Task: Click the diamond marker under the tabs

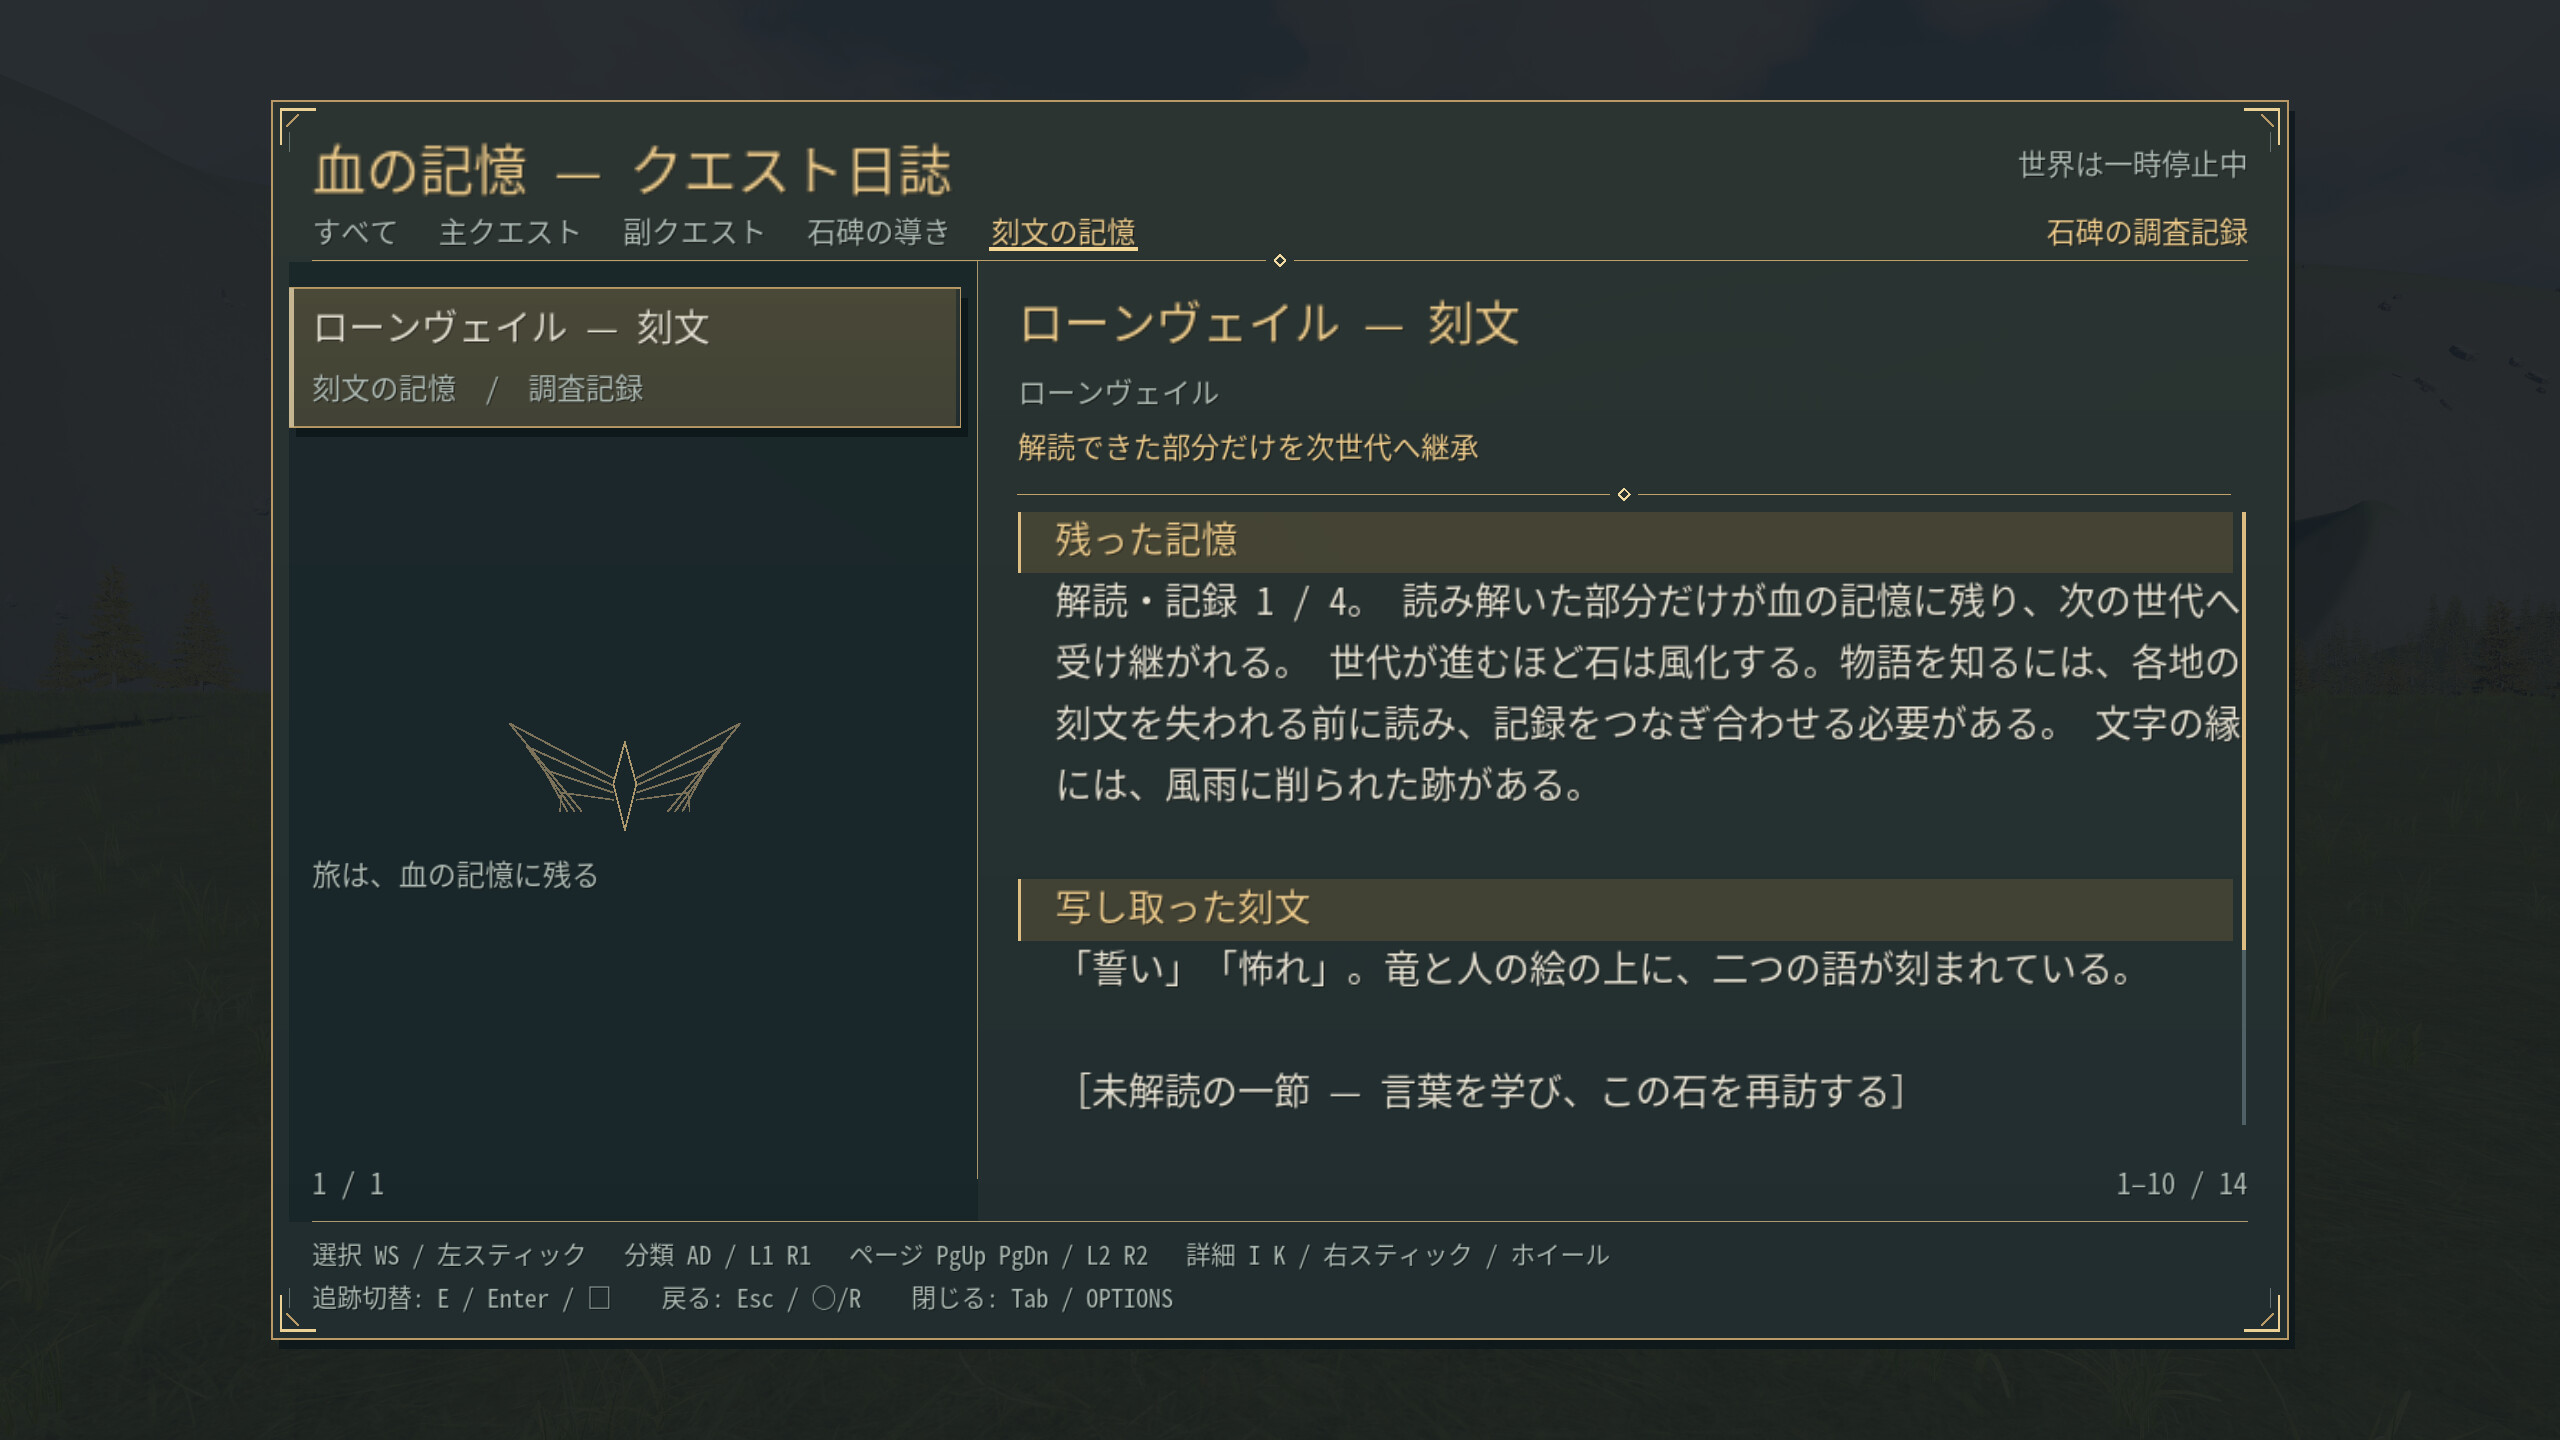Action: coord(1280,261)
